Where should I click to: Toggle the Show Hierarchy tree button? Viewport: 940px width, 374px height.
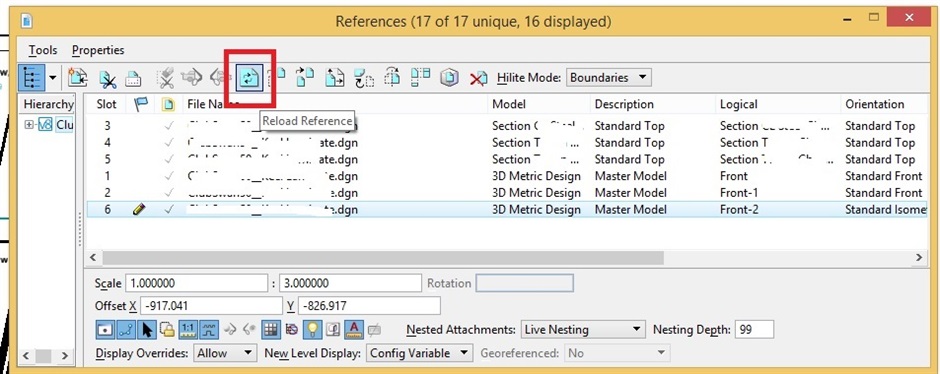point(31,78)
